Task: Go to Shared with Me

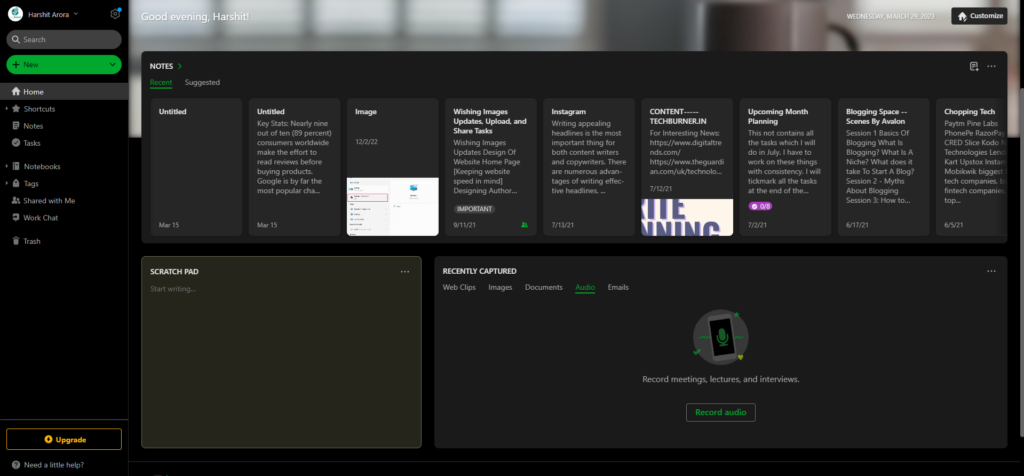Action: tap(49, 200)
